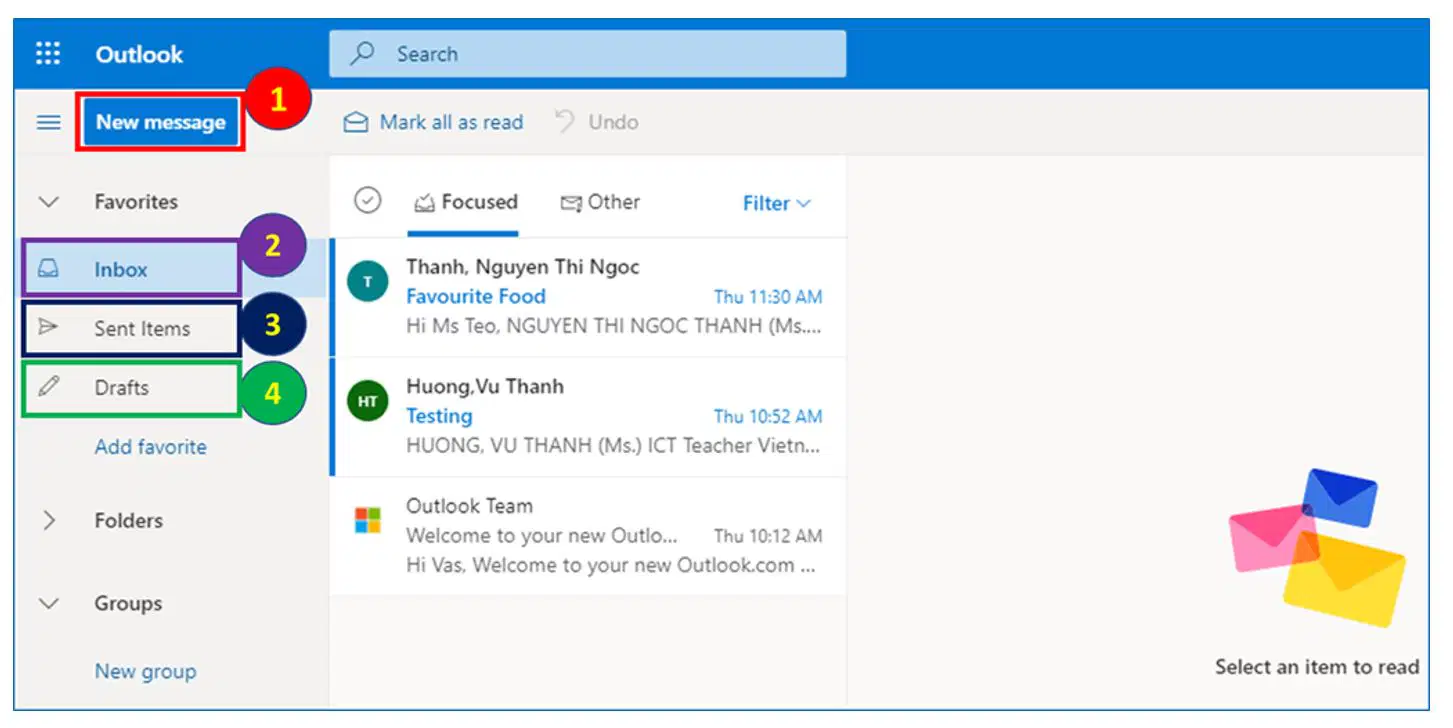1453x728 pixels.
Task: Click the Thu 10:52 AM timestamp
Action: [x=768, y=416]
